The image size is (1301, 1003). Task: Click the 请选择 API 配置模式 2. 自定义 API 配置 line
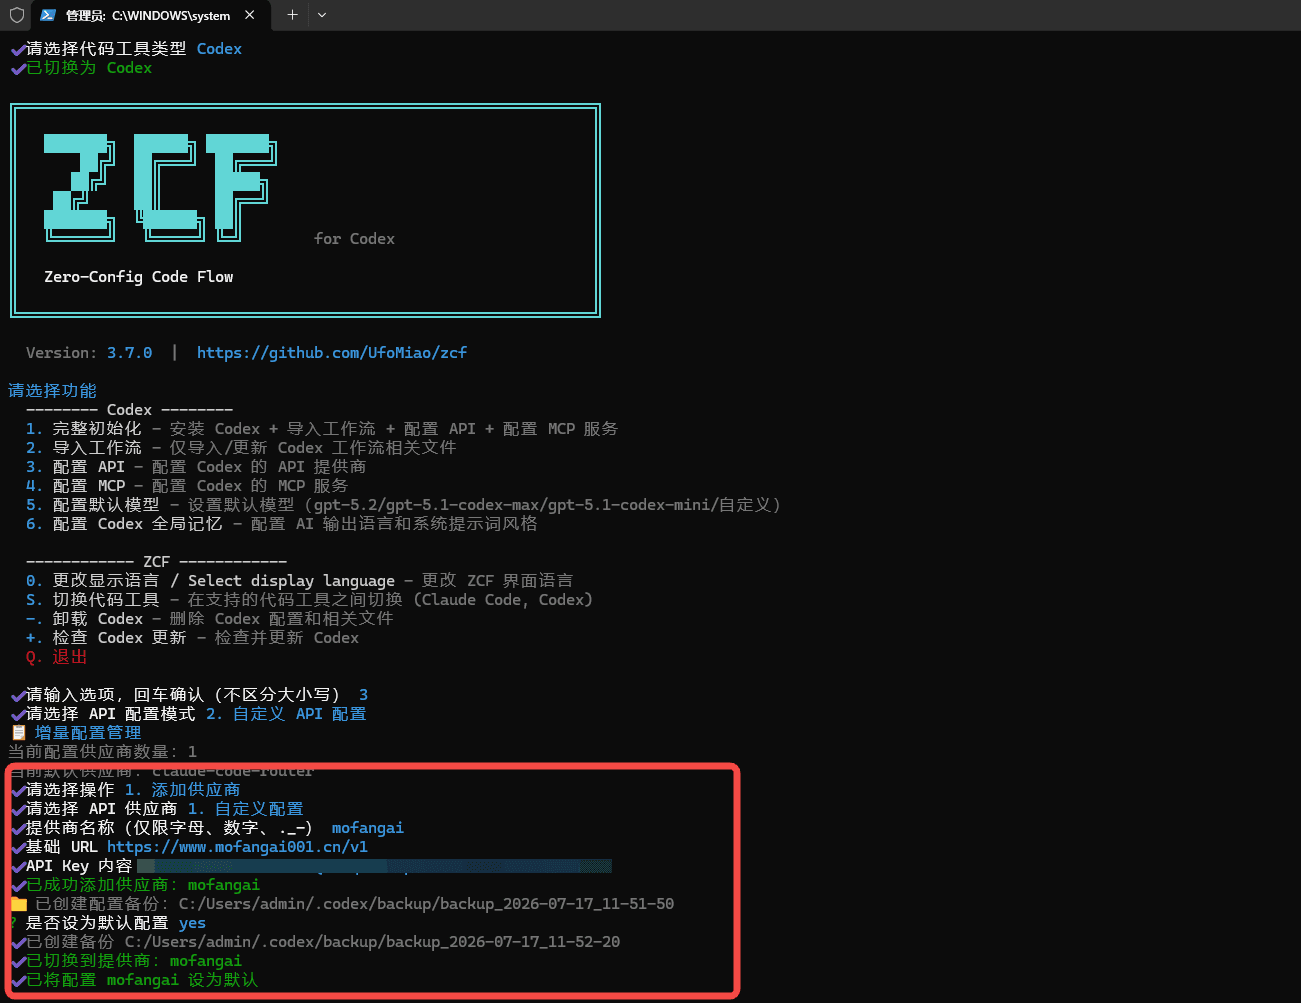pyautogui.click(x=188, y=714)
